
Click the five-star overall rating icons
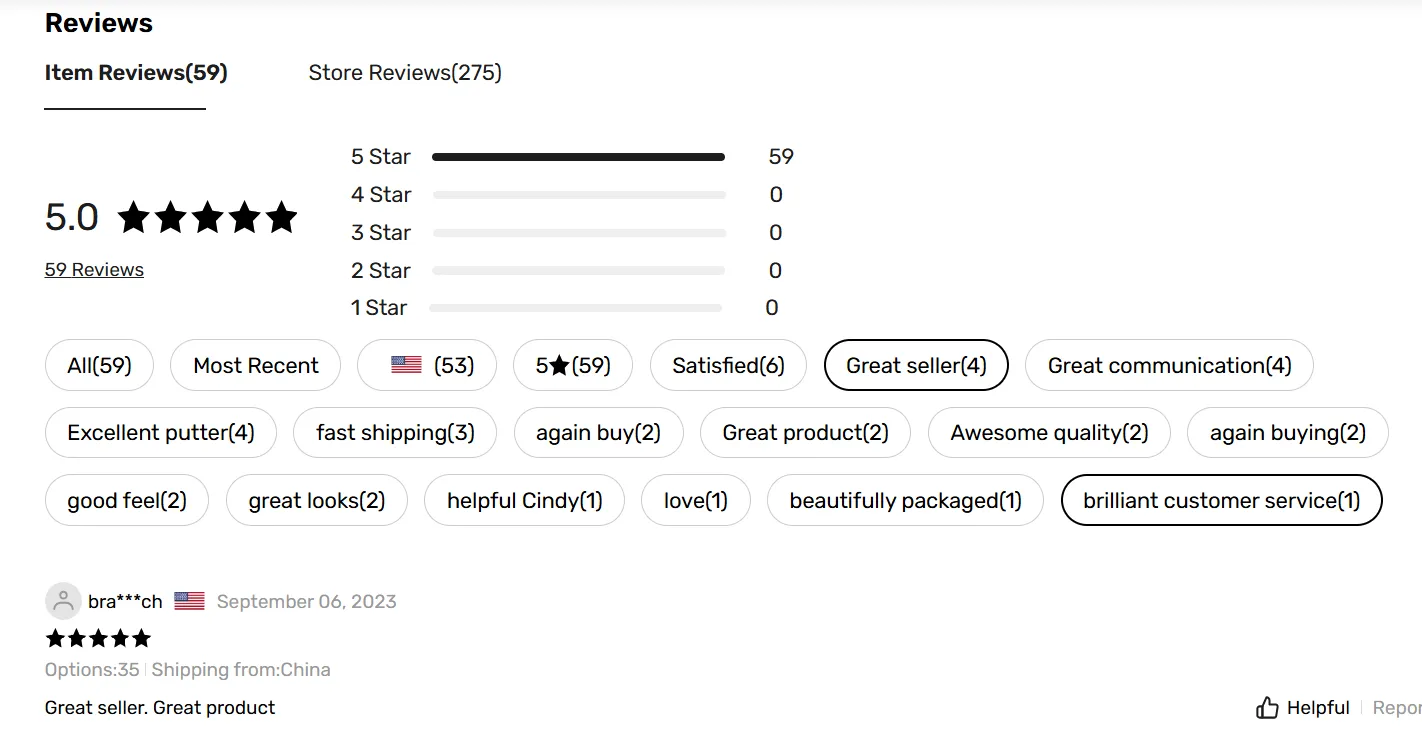(207, 218)
